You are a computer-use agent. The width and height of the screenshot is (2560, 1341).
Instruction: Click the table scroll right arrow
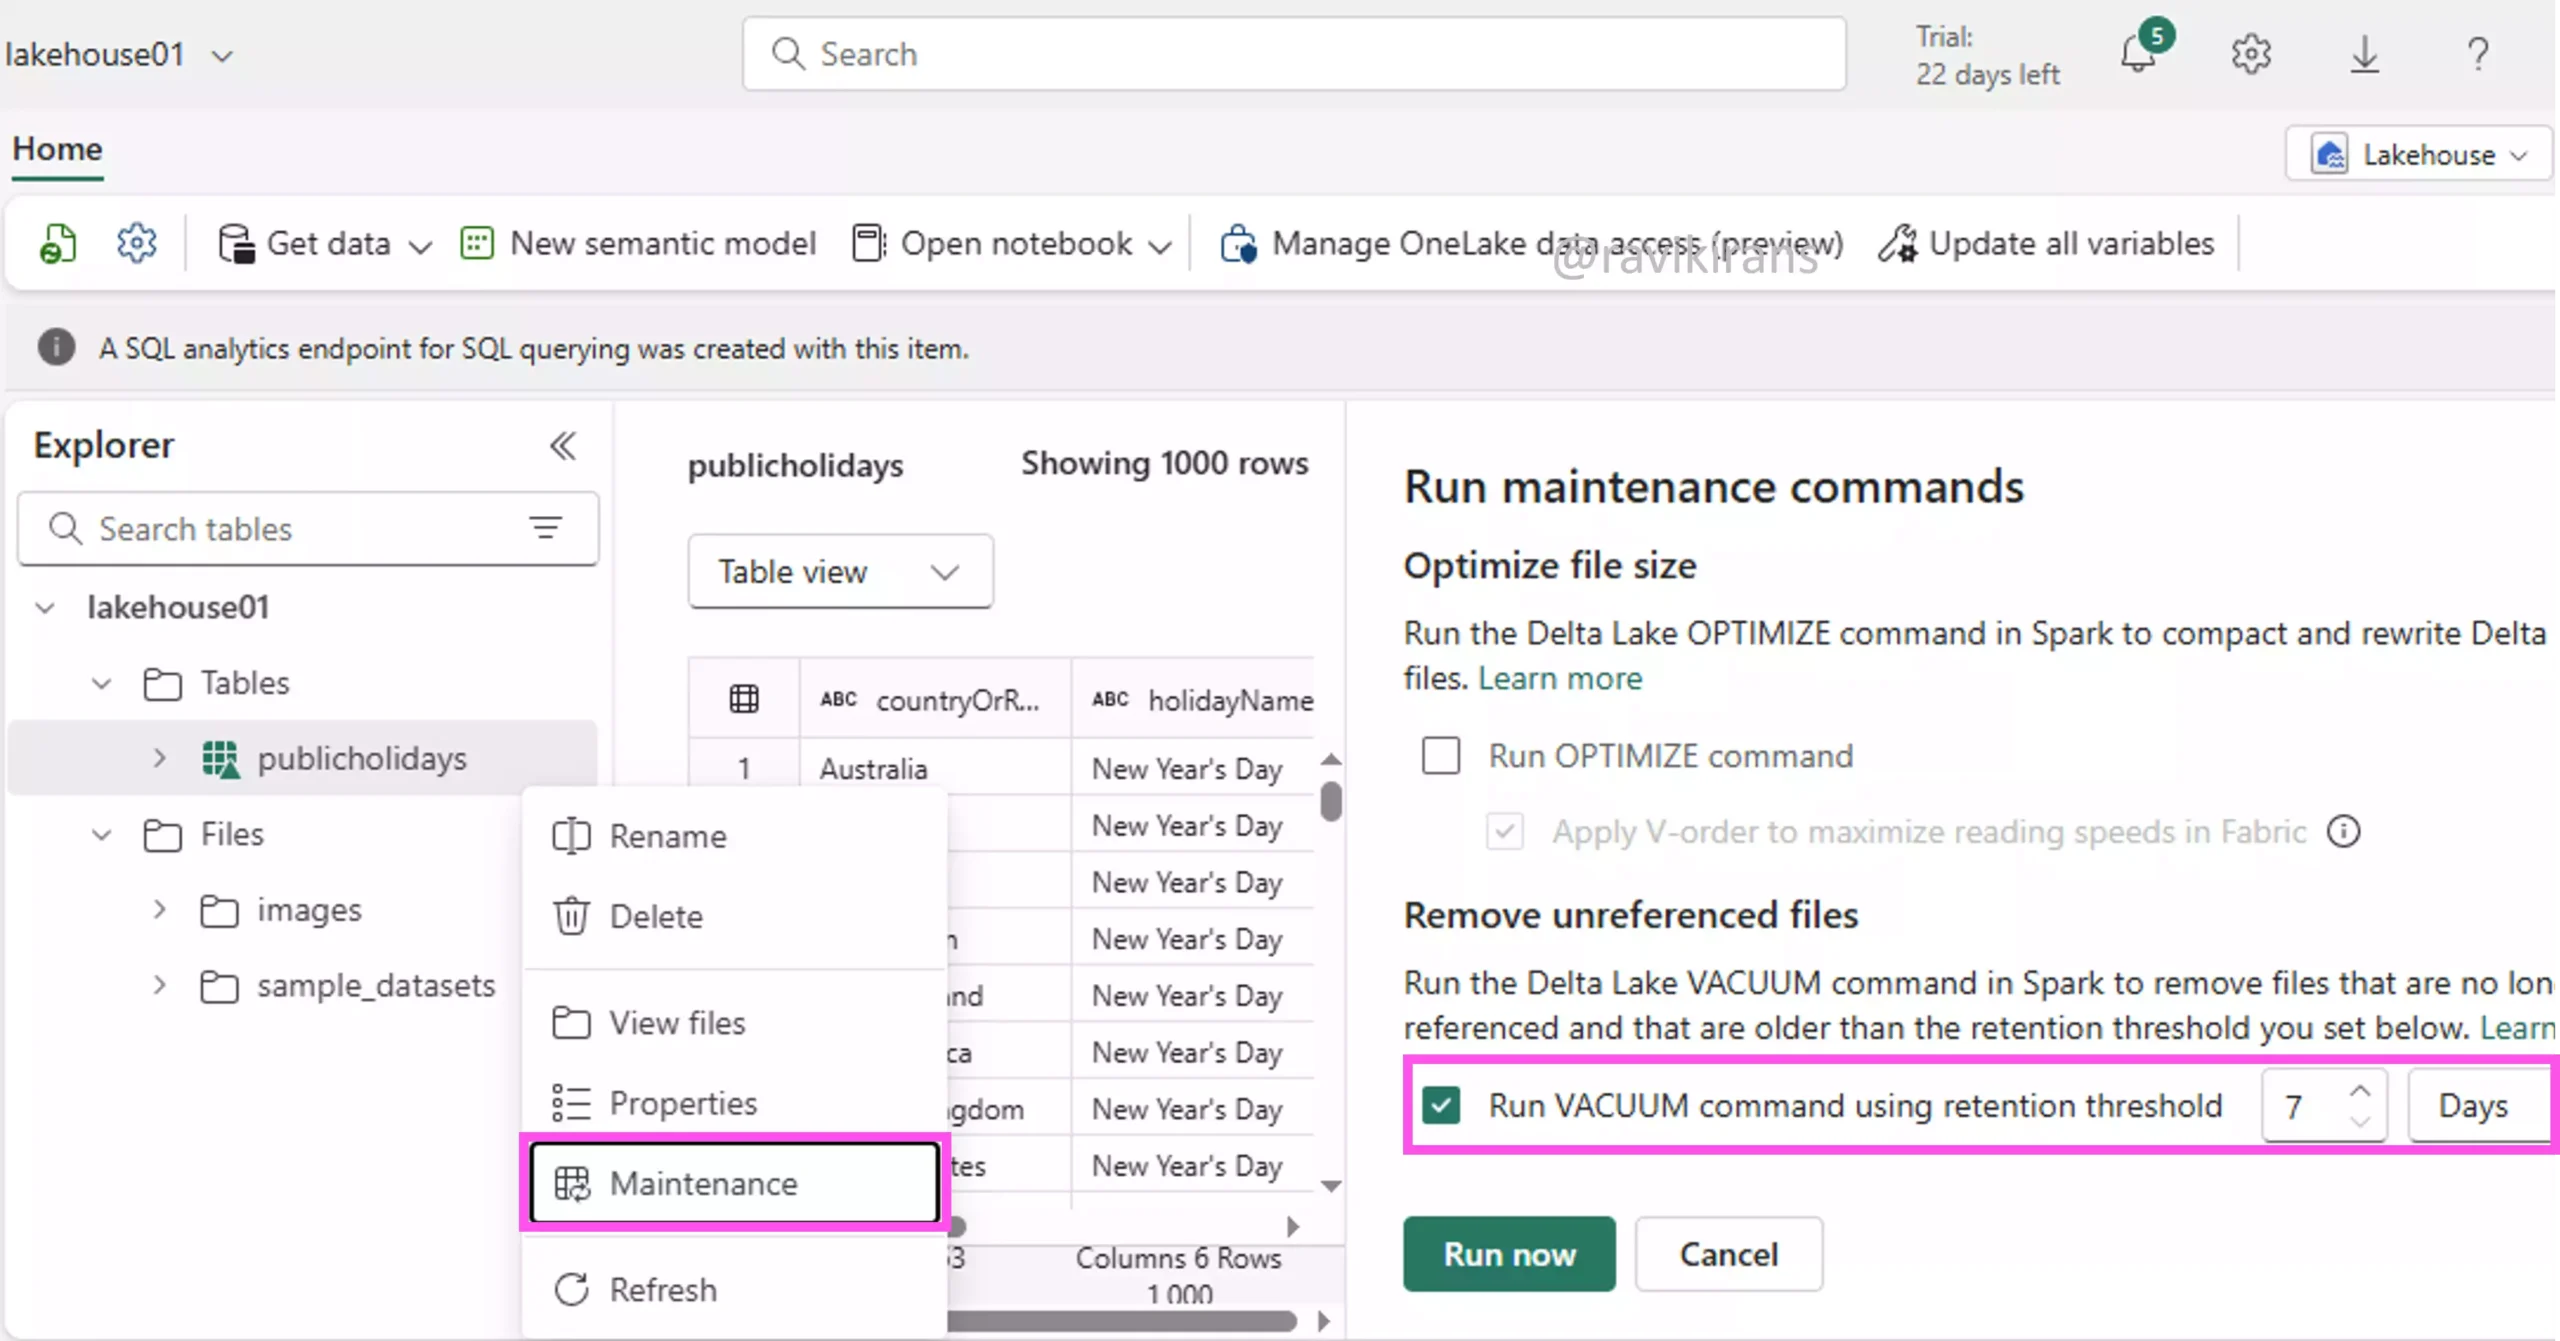click(1293, 1226)
